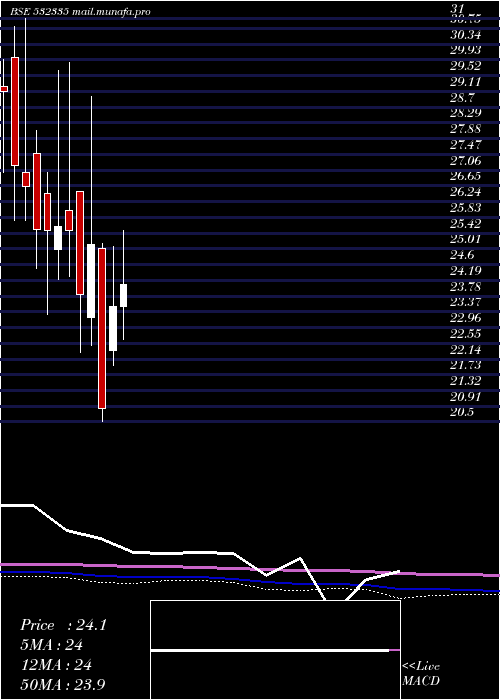The height and width of the screenshot is (700, 500).
Task: Select the 23.78 price axis label
Action: [465, 287]
